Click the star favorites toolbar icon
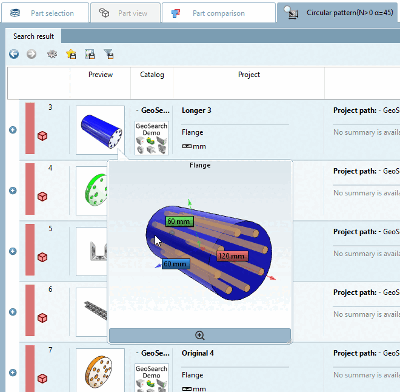This screenshot has width=400, height=392. [x=71, y=54]
